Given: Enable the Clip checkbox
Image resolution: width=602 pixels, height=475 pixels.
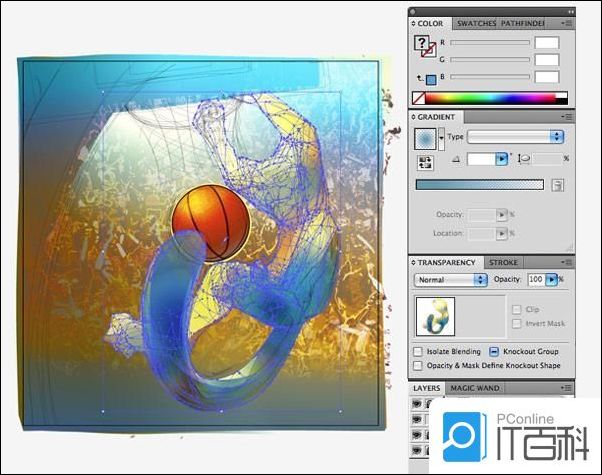Looking at the screenshot, I should coord(517,309).
